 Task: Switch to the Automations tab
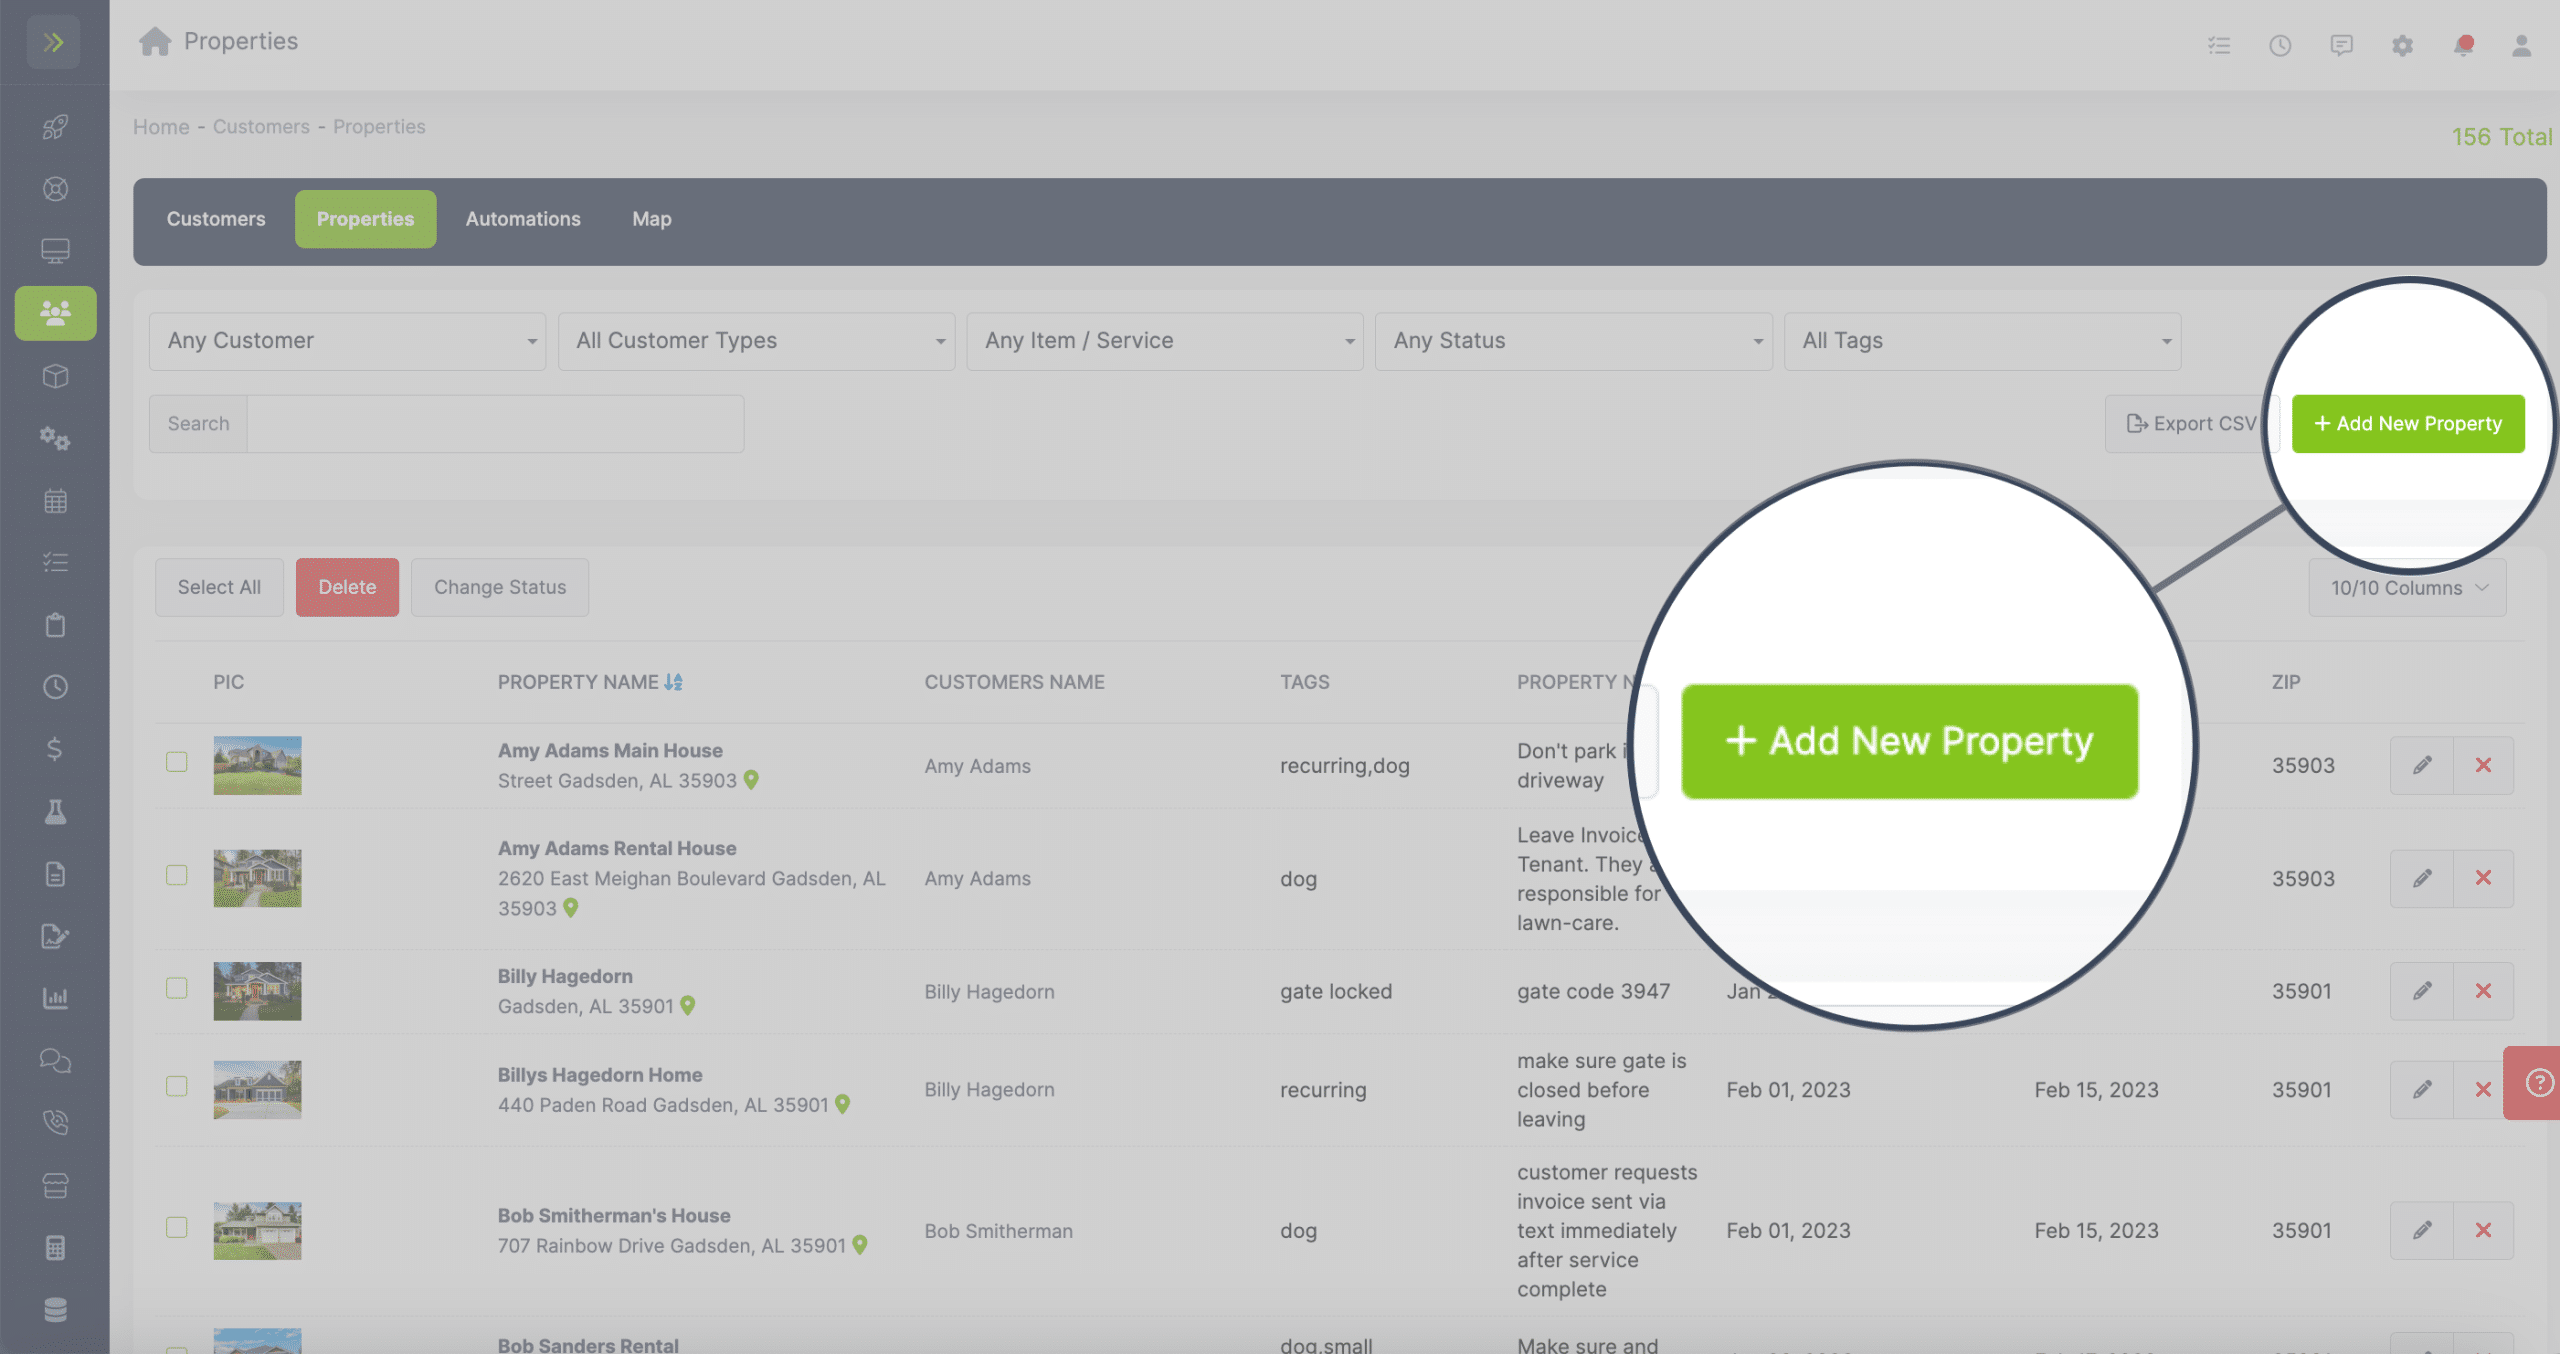pos(523,219)
